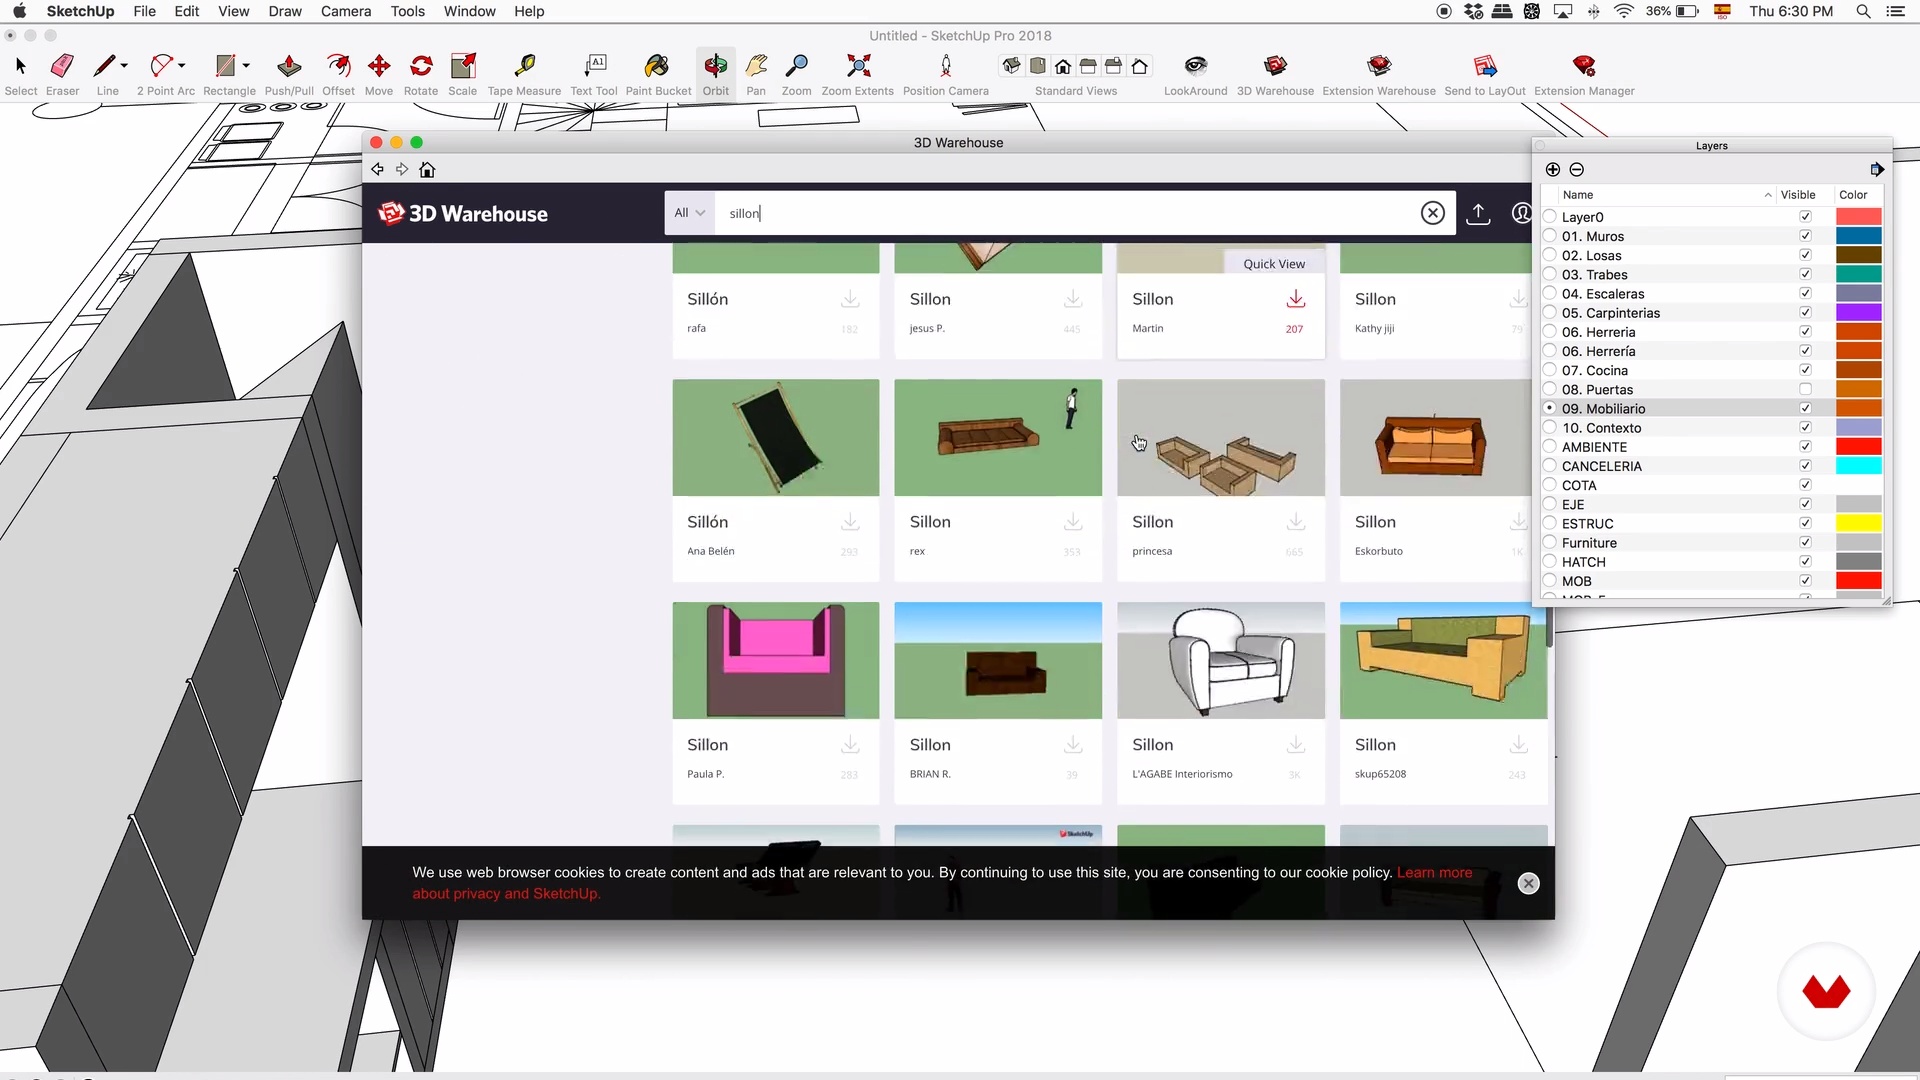Expand the Line tool dropdown arrow
This screenshot has width=1920, height=1080.
pyautogui.click(x=124, y=66)
